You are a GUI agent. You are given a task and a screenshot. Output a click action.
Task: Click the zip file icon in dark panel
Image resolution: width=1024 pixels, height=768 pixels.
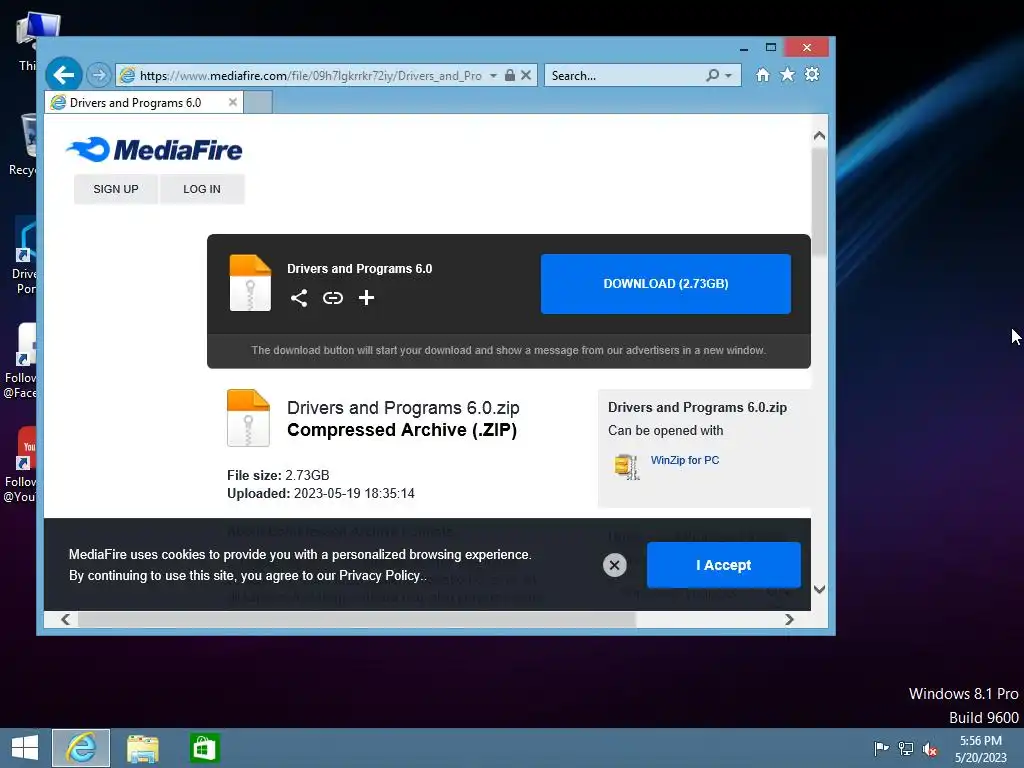pos(250,283)
